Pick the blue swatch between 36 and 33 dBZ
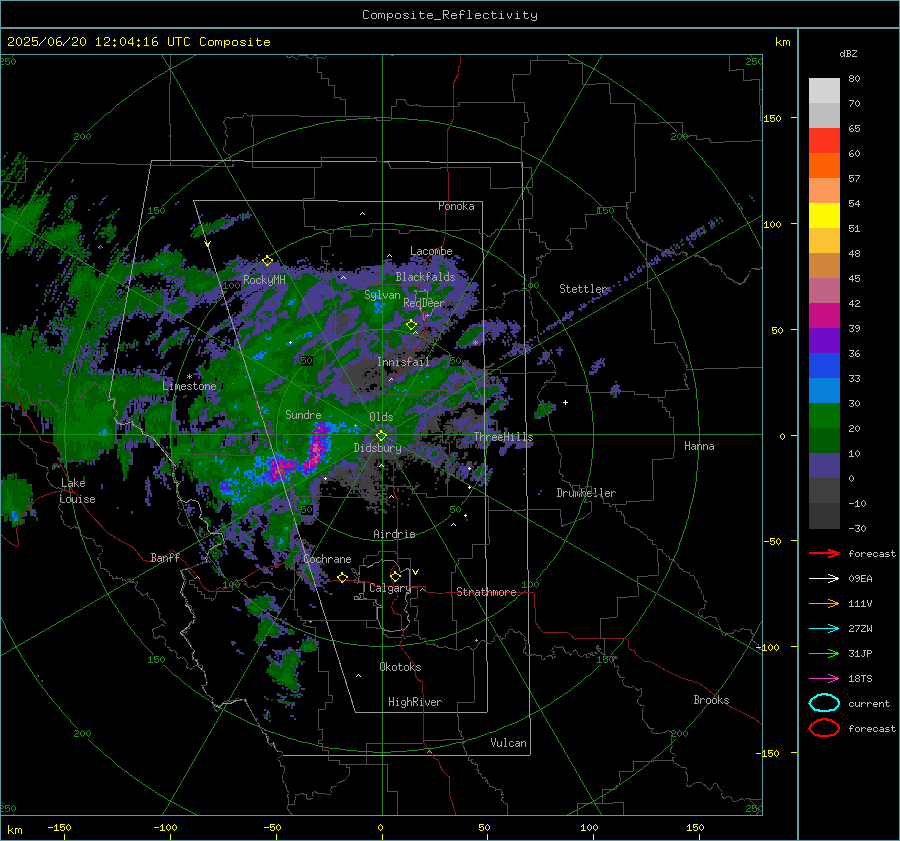900x841 pixels. [x=824, y=366]
